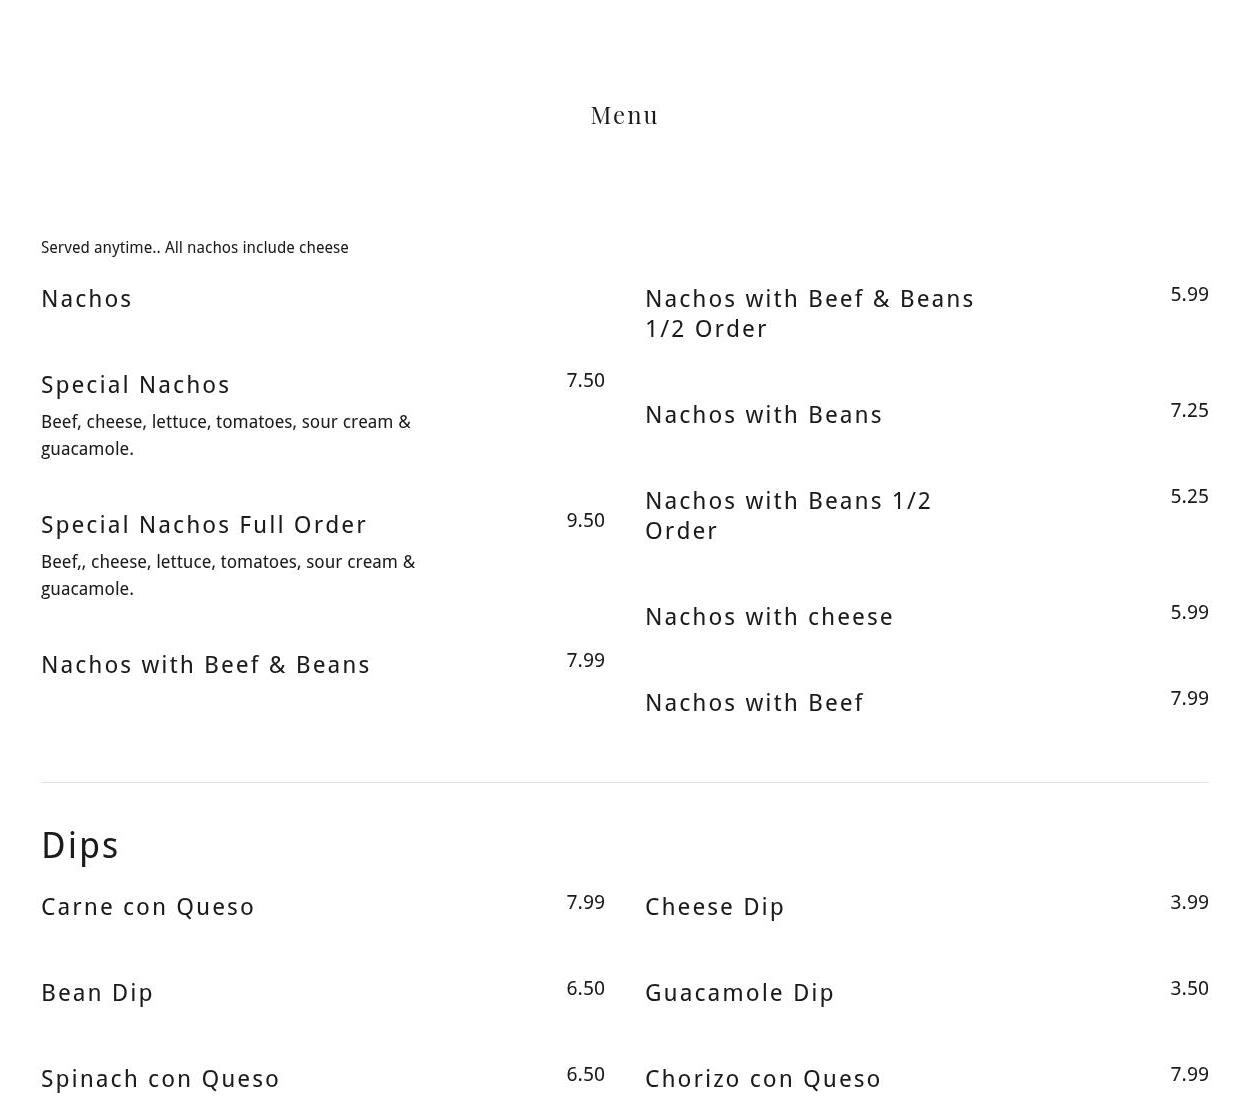Select Nachos with Beef & Beans 7.99
Image resolution: width=1250 pixels, height=1117 pixels.
click(206, 665)
